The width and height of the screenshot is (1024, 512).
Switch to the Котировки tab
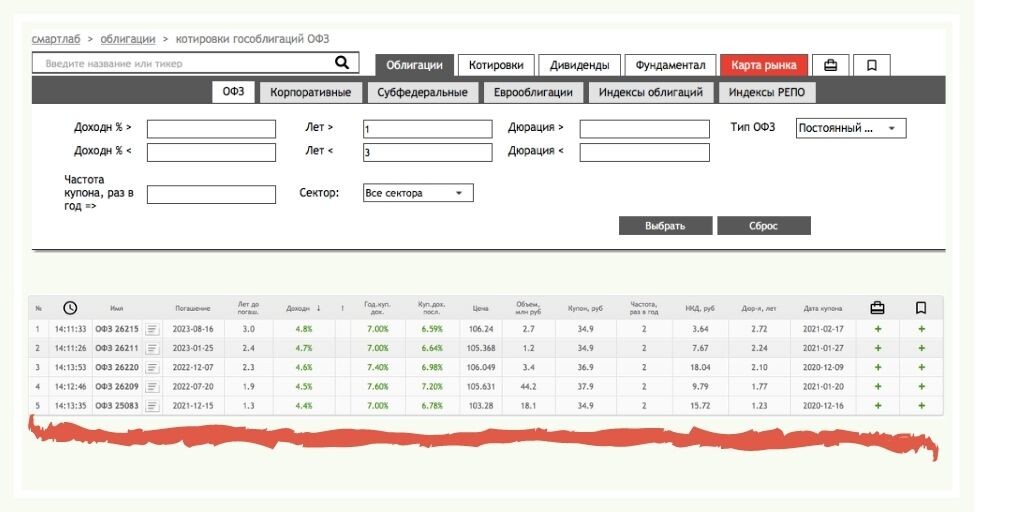point(496,65)
